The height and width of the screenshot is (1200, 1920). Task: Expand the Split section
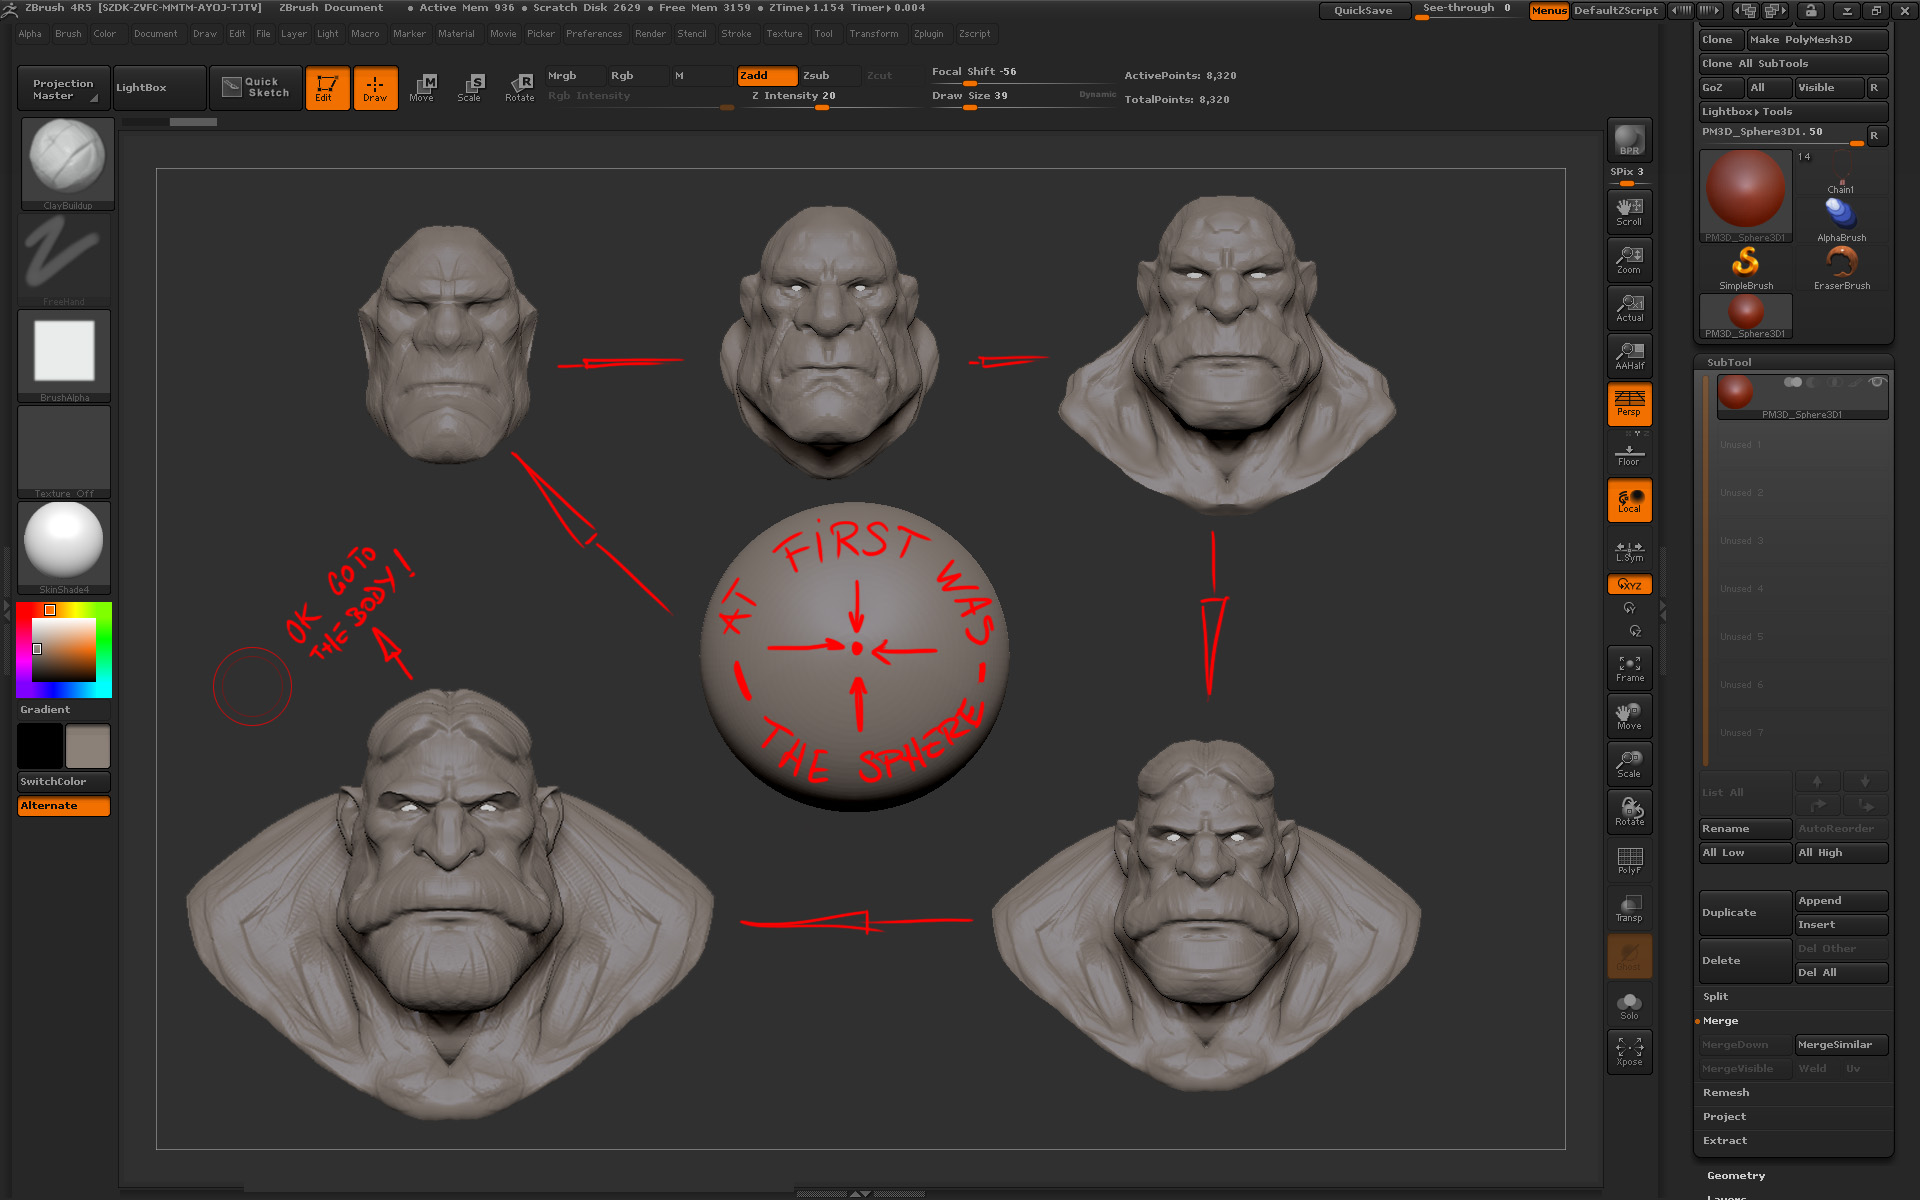point(1716,997)
